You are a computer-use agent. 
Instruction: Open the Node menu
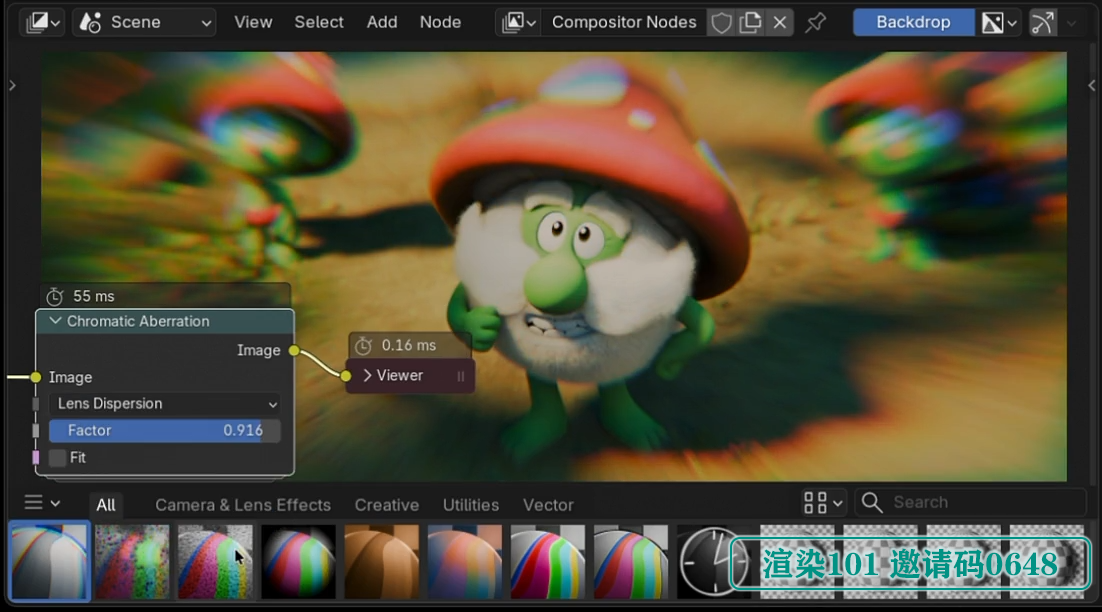pyautogui.click(x=441, y=22)
